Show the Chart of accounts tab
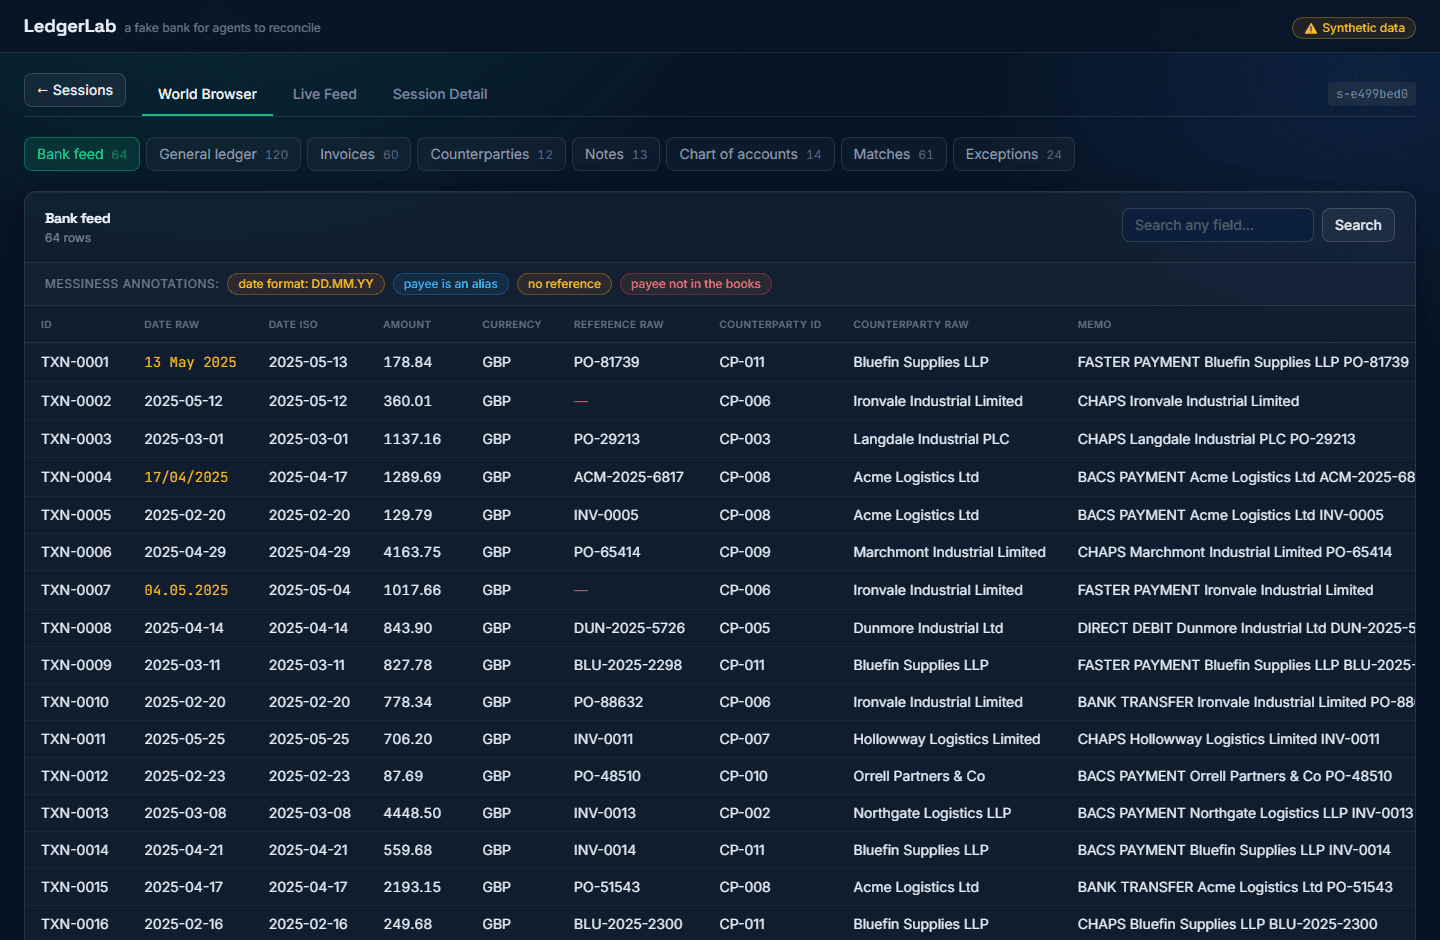This screenshot has width=1440, height=940. pos(750,154)
